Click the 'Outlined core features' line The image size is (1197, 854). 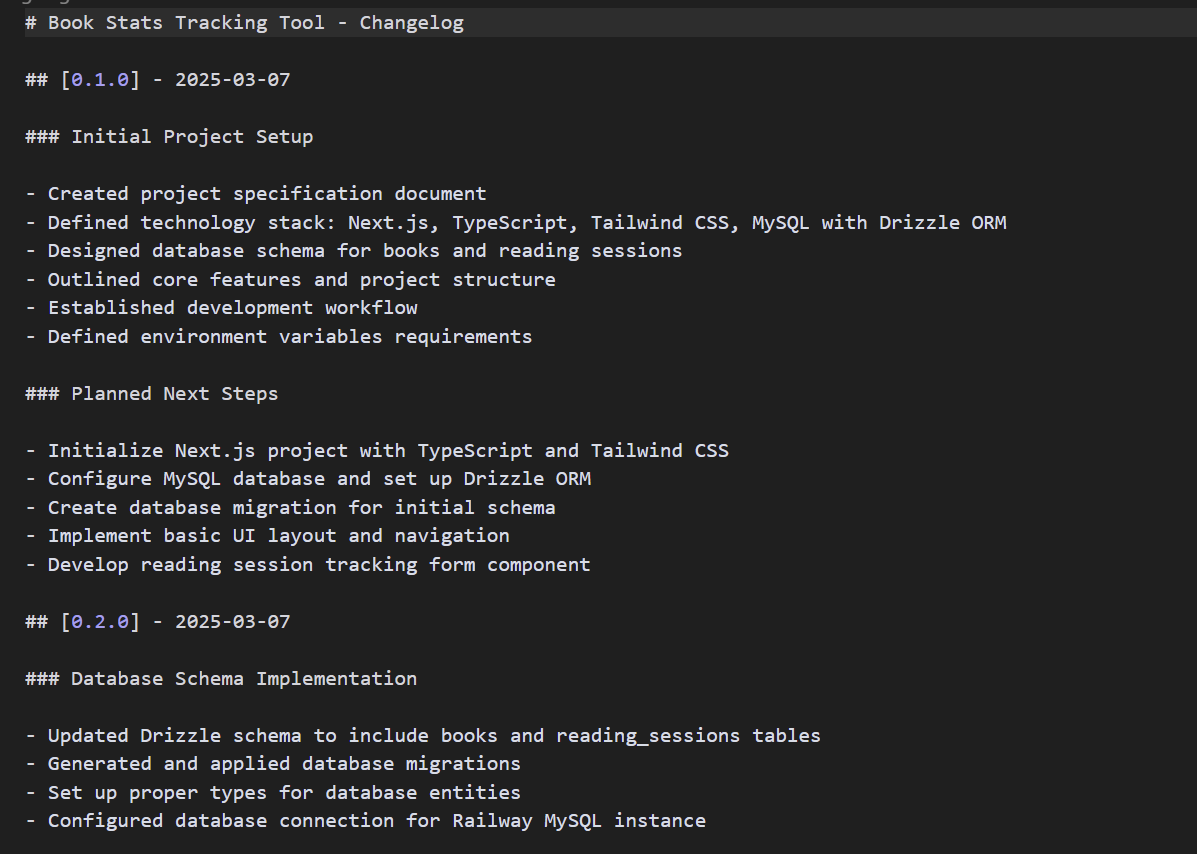pyautogui.click(x=301, y=280)
